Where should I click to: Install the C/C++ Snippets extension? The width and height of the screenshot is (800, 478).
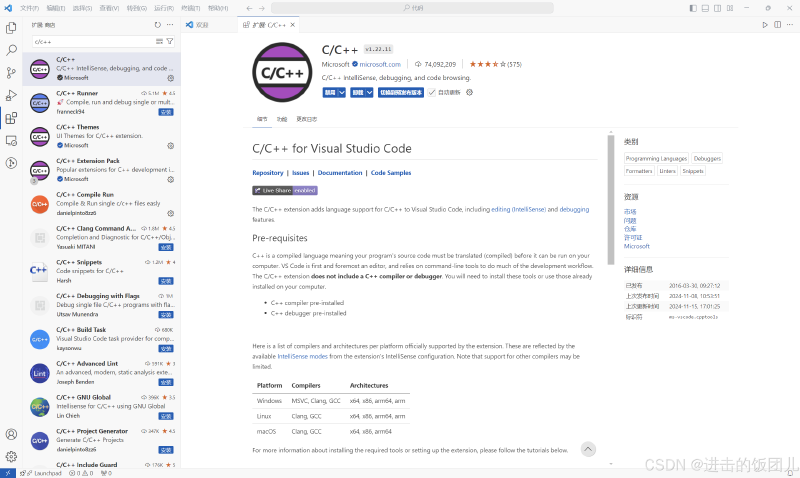coord(166,281)
